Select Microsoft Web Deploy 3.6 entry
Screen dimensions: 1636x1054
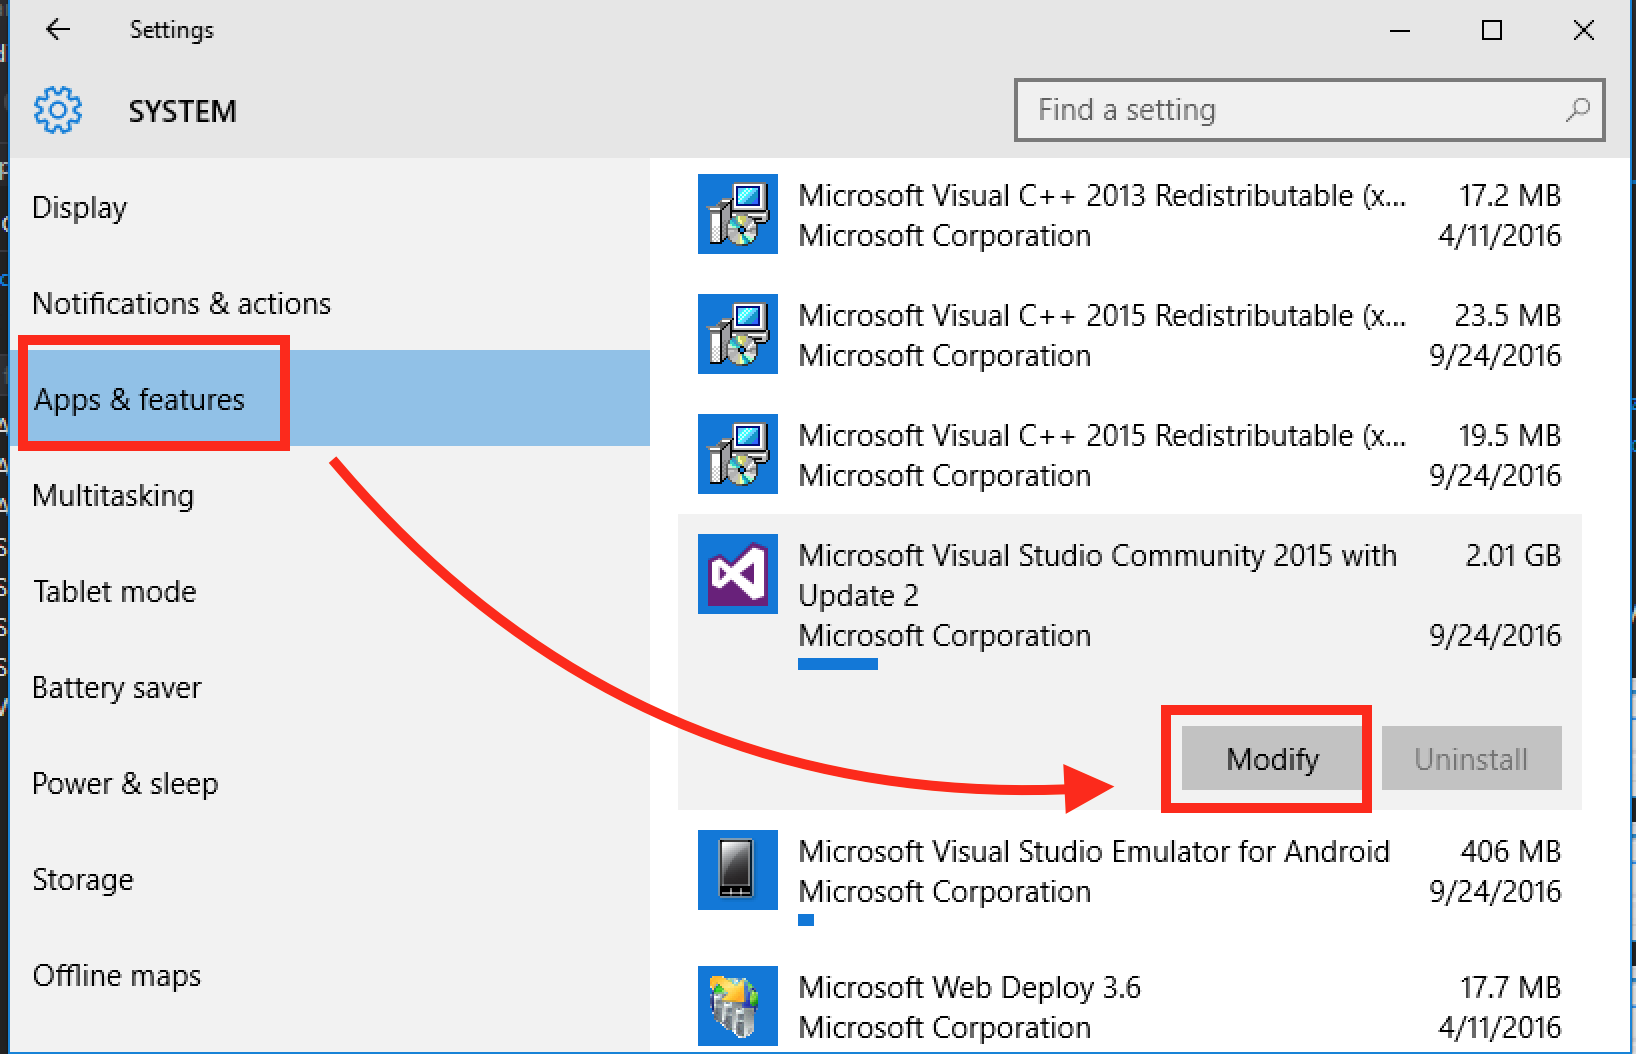click(1130, 1006)
